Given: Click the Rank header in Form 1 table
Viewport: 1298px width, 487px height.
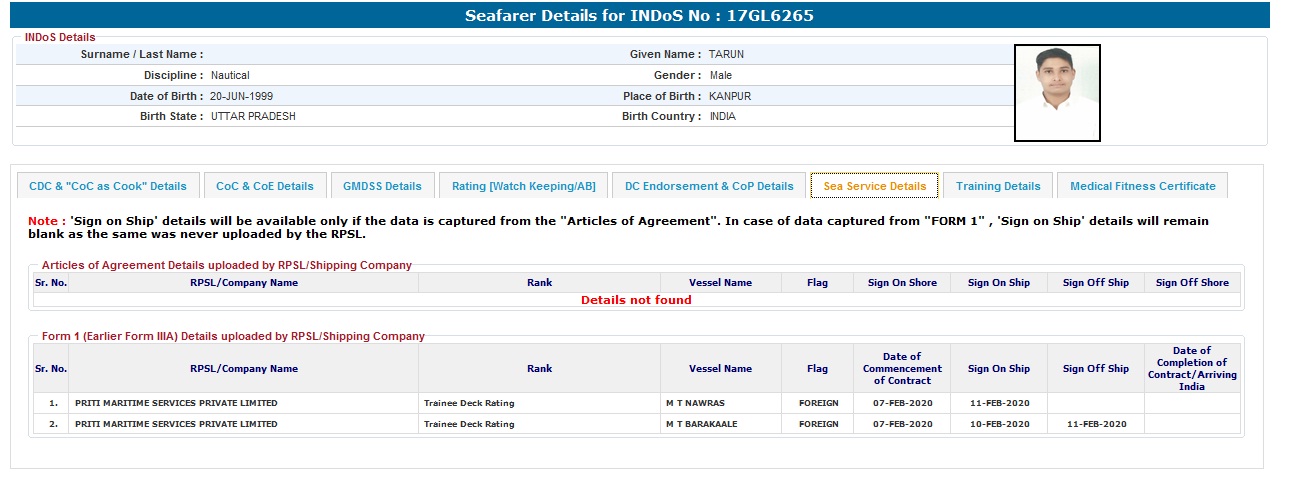Looking at the screenshot, I should (x=539, y=368).
